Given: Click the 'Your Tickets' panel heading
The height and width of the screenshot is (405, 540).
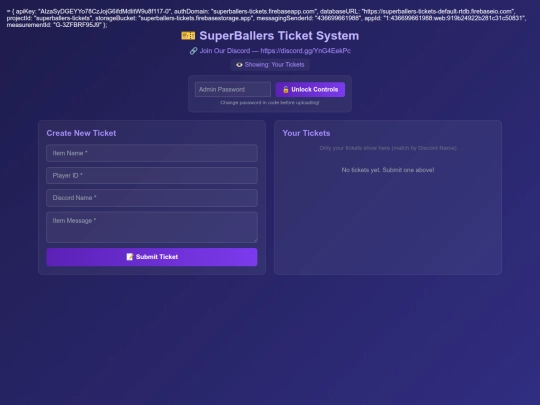Looking at the screenshot, I should (x=306, y=133).
